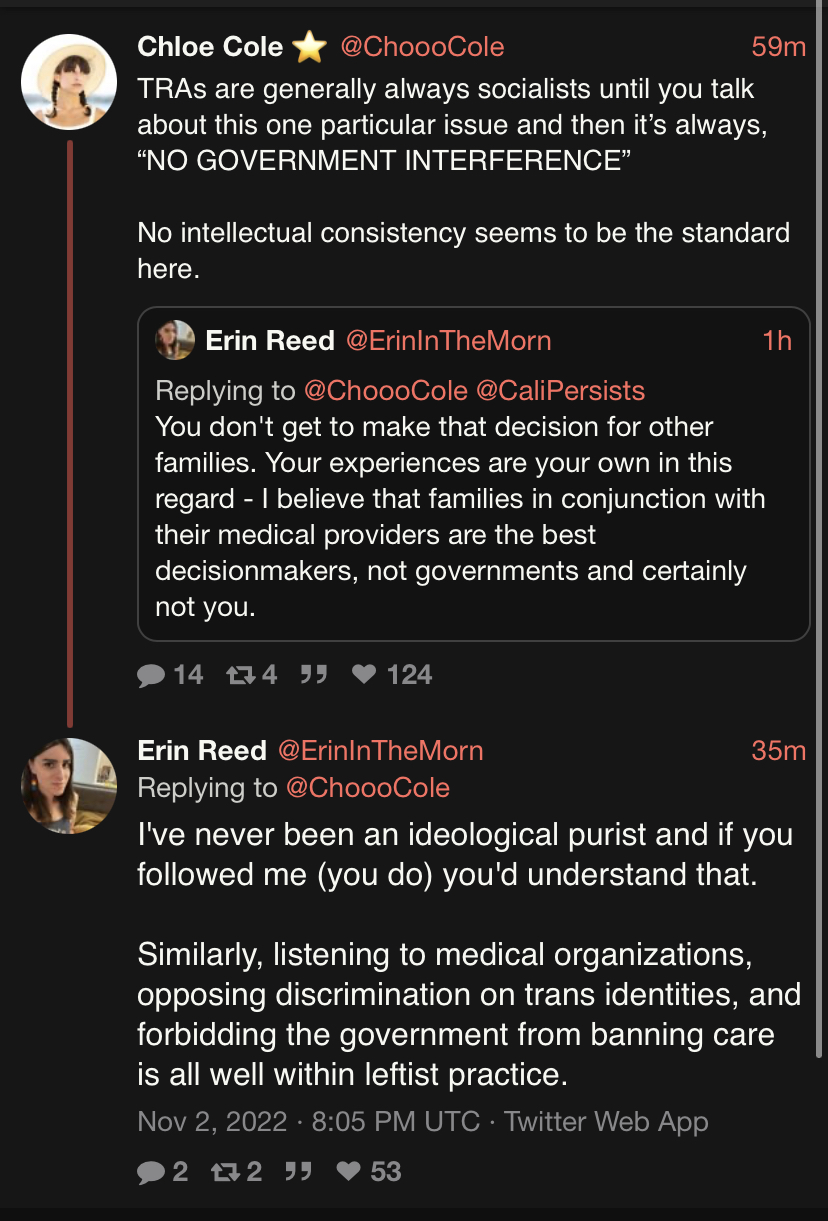
Task: Click quote icon on Chloe Cole's tweet
Action: pyautogui.click(x=313, y=675)
